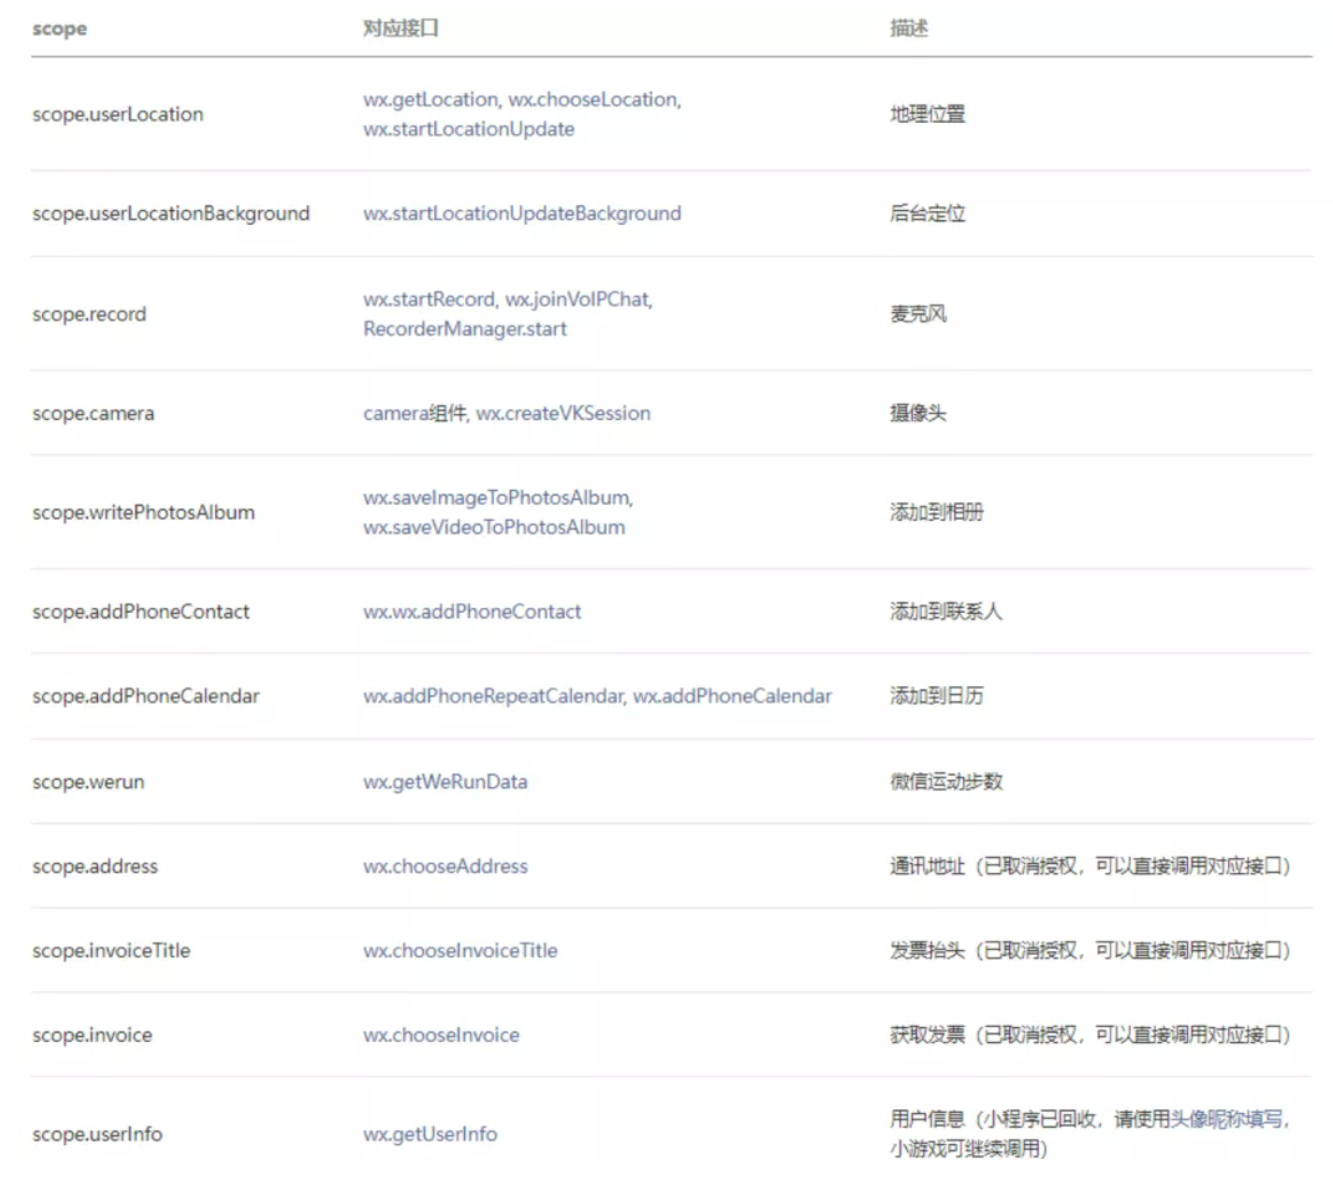Open the wx.getUserInfo API link

[x=430, y=1134]
